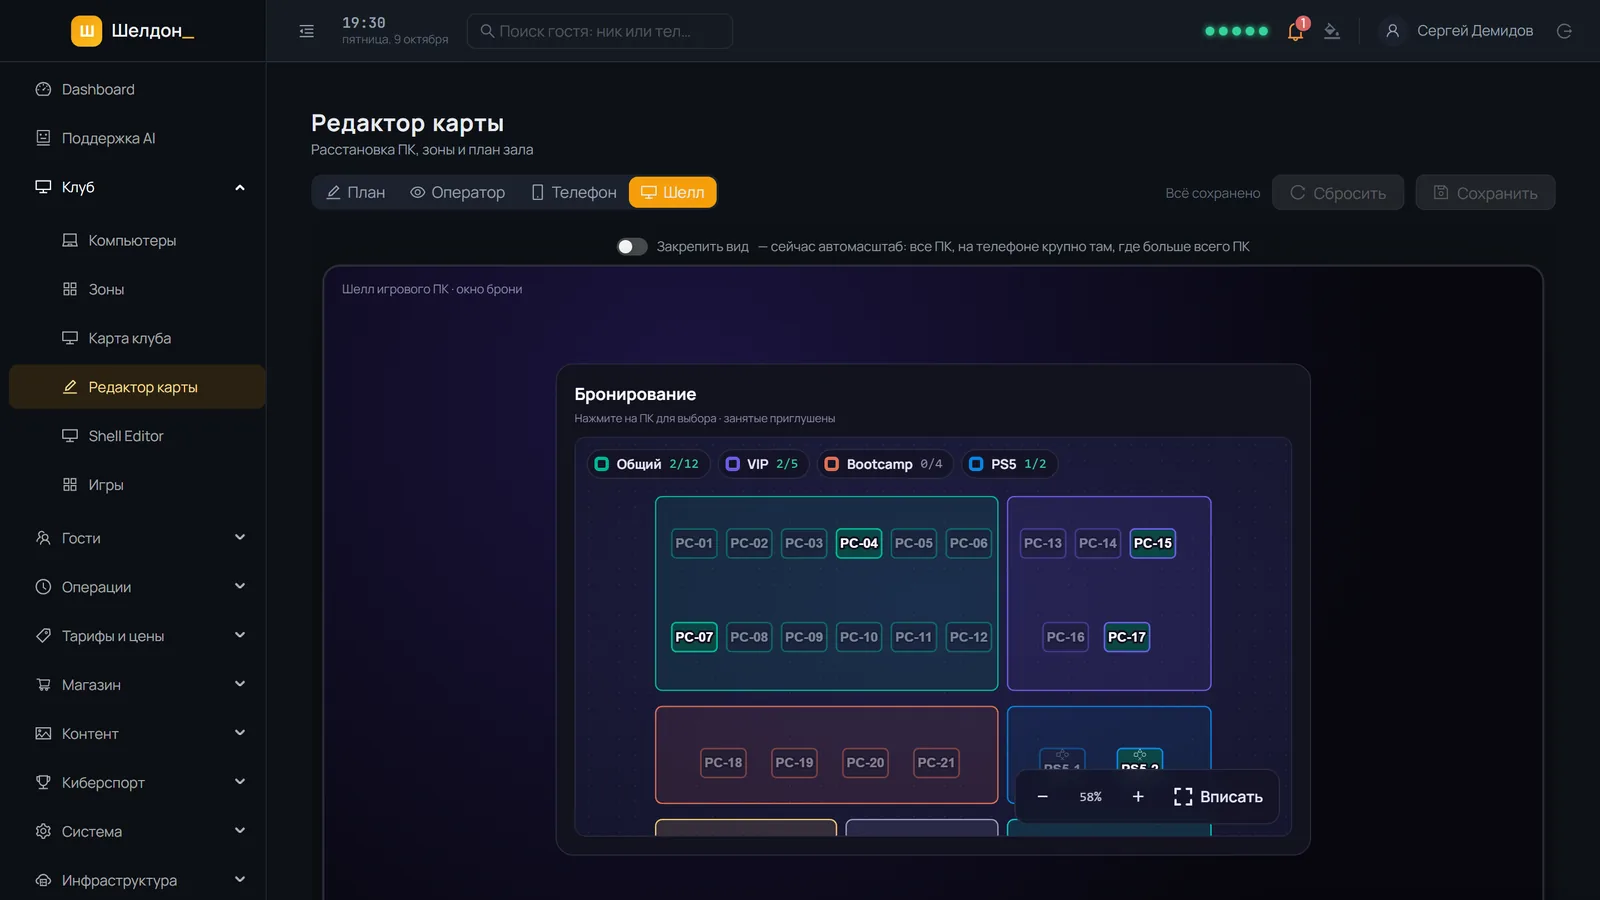This screenshot has height=900, width=1600.
Task: Click the Сбросить button
Action: tap(1338, 193)
